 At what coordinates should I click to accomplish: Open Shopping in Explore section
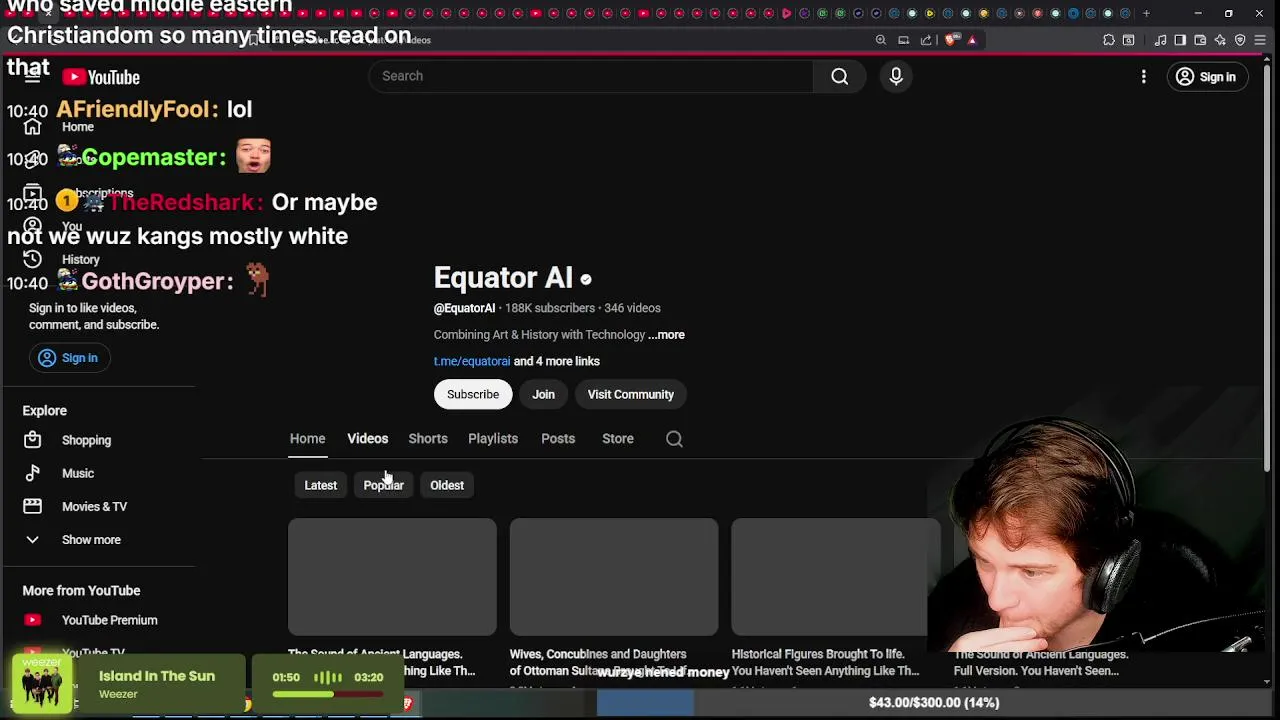tap(86, 440)
